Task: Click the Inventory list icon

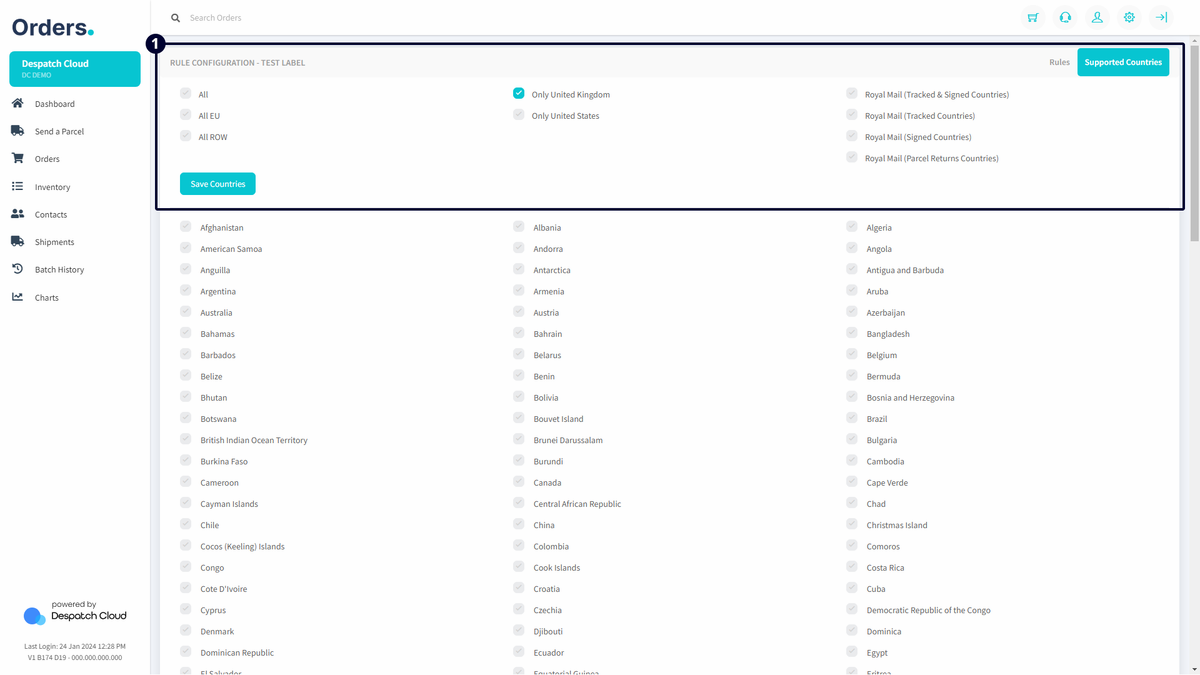Action: tap(17, 187)
